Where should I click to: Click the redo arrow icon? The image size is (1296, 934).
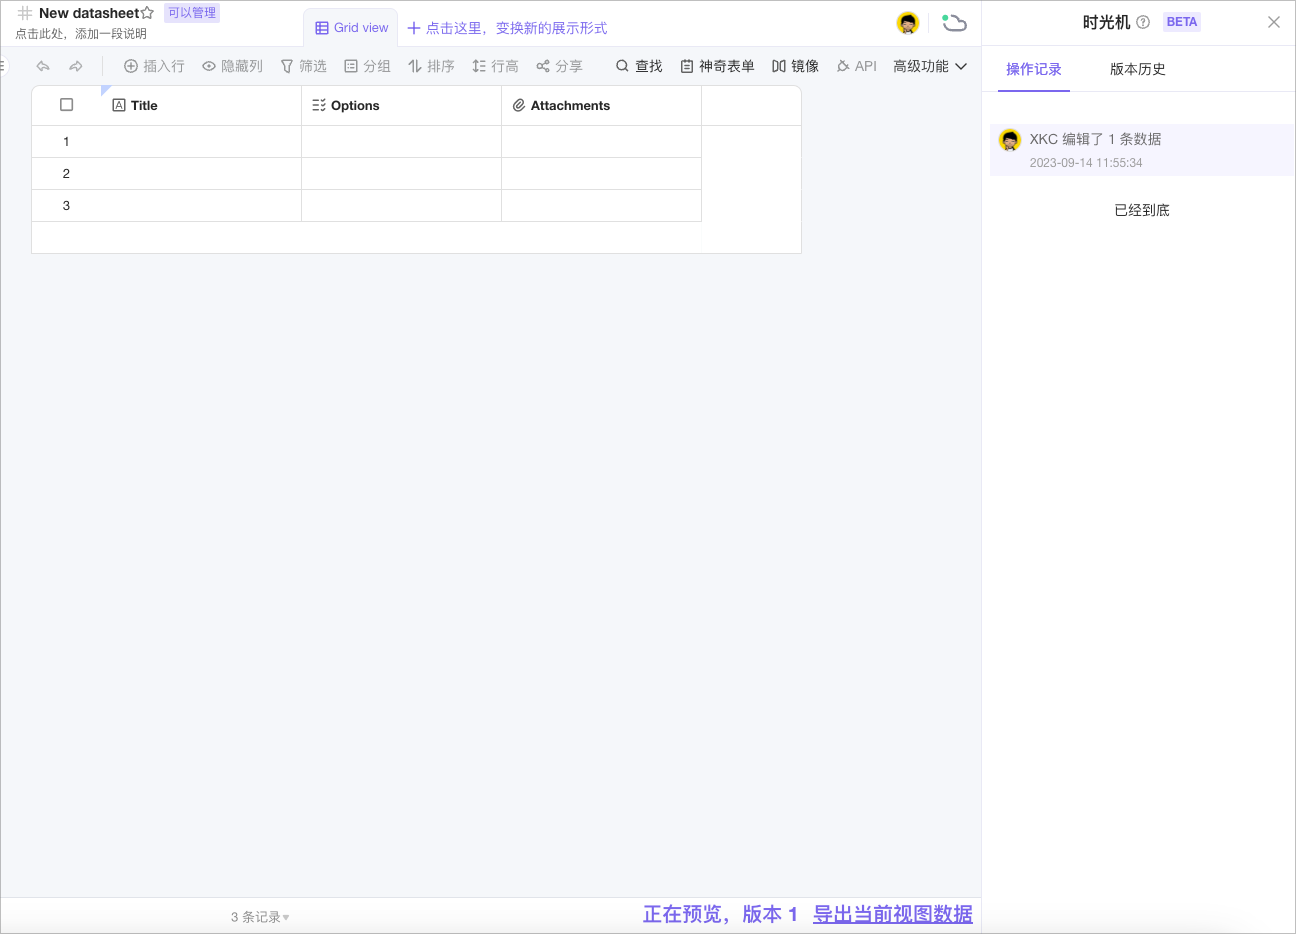click(76, 66)
